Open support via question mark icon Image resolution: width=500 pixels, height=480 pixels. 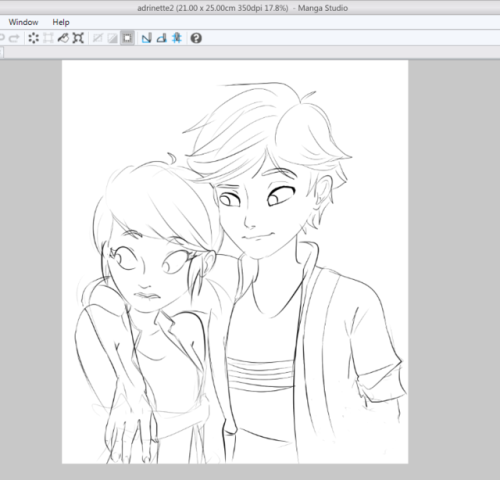196,38
